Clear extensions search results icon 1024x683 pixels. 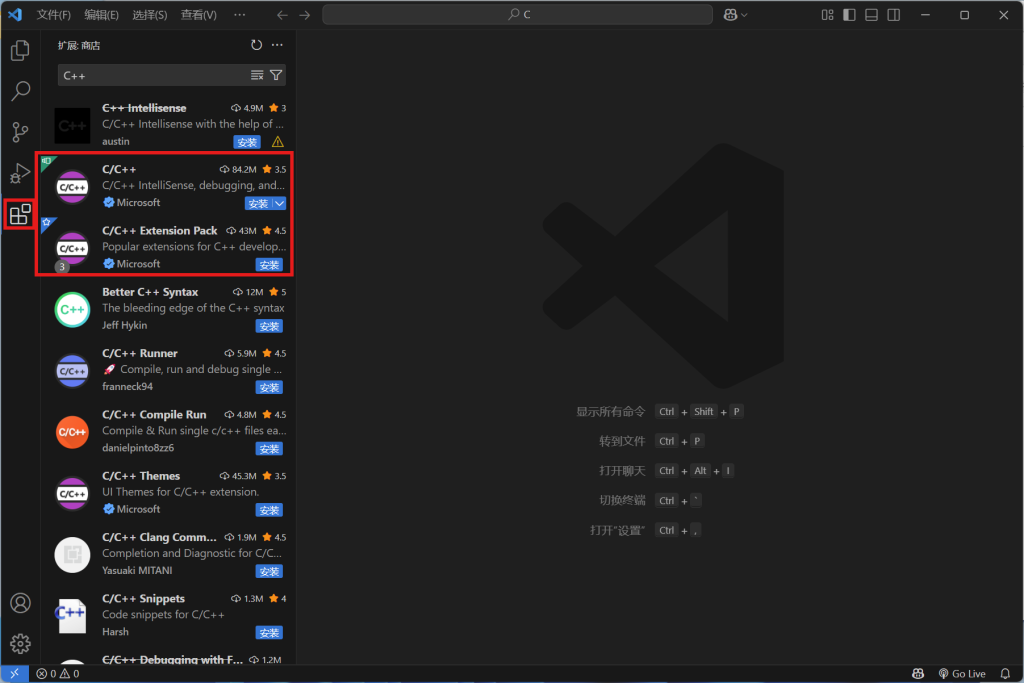point(257,76)
